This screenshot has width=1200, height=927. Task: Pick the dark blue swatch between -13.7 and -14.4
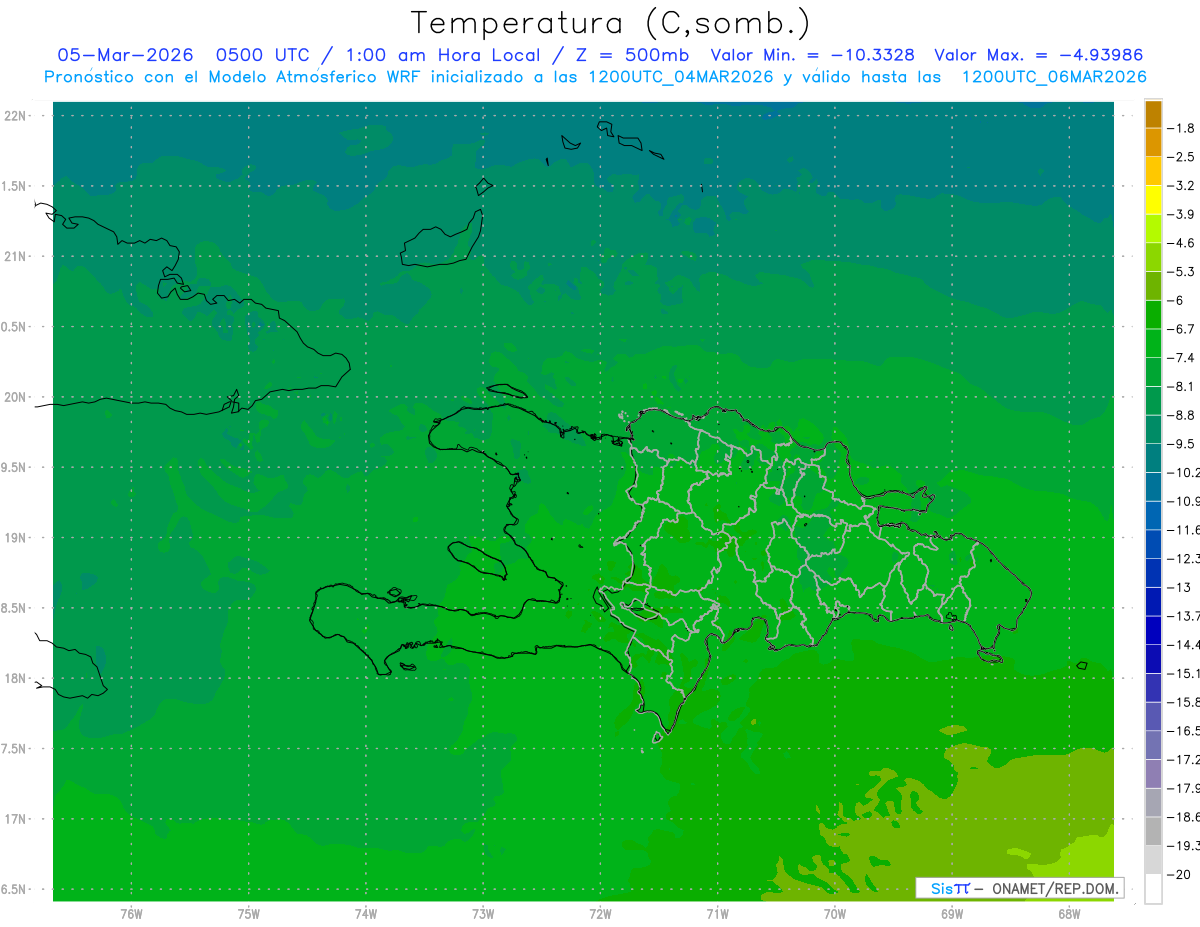(x=1154, y=630)
